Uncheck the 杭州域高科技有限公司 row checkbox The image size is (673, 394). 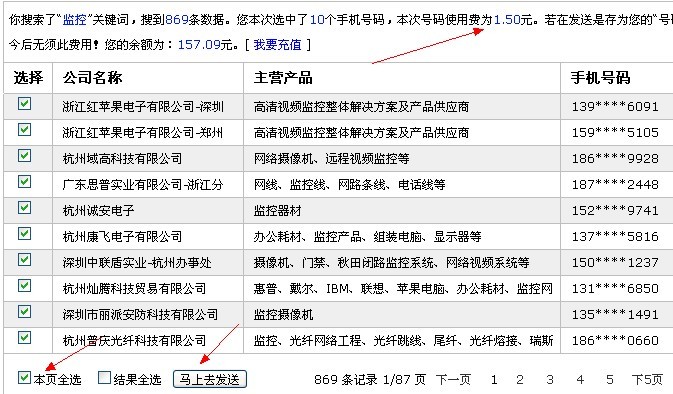pos(24,155)
